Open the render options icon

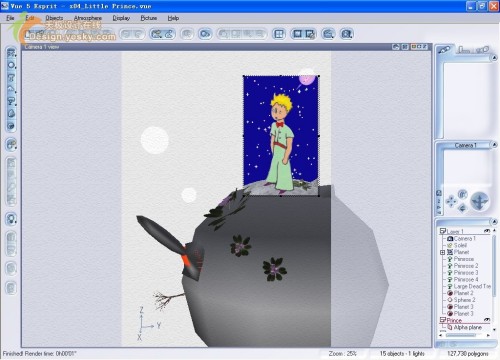click(310, 34)
